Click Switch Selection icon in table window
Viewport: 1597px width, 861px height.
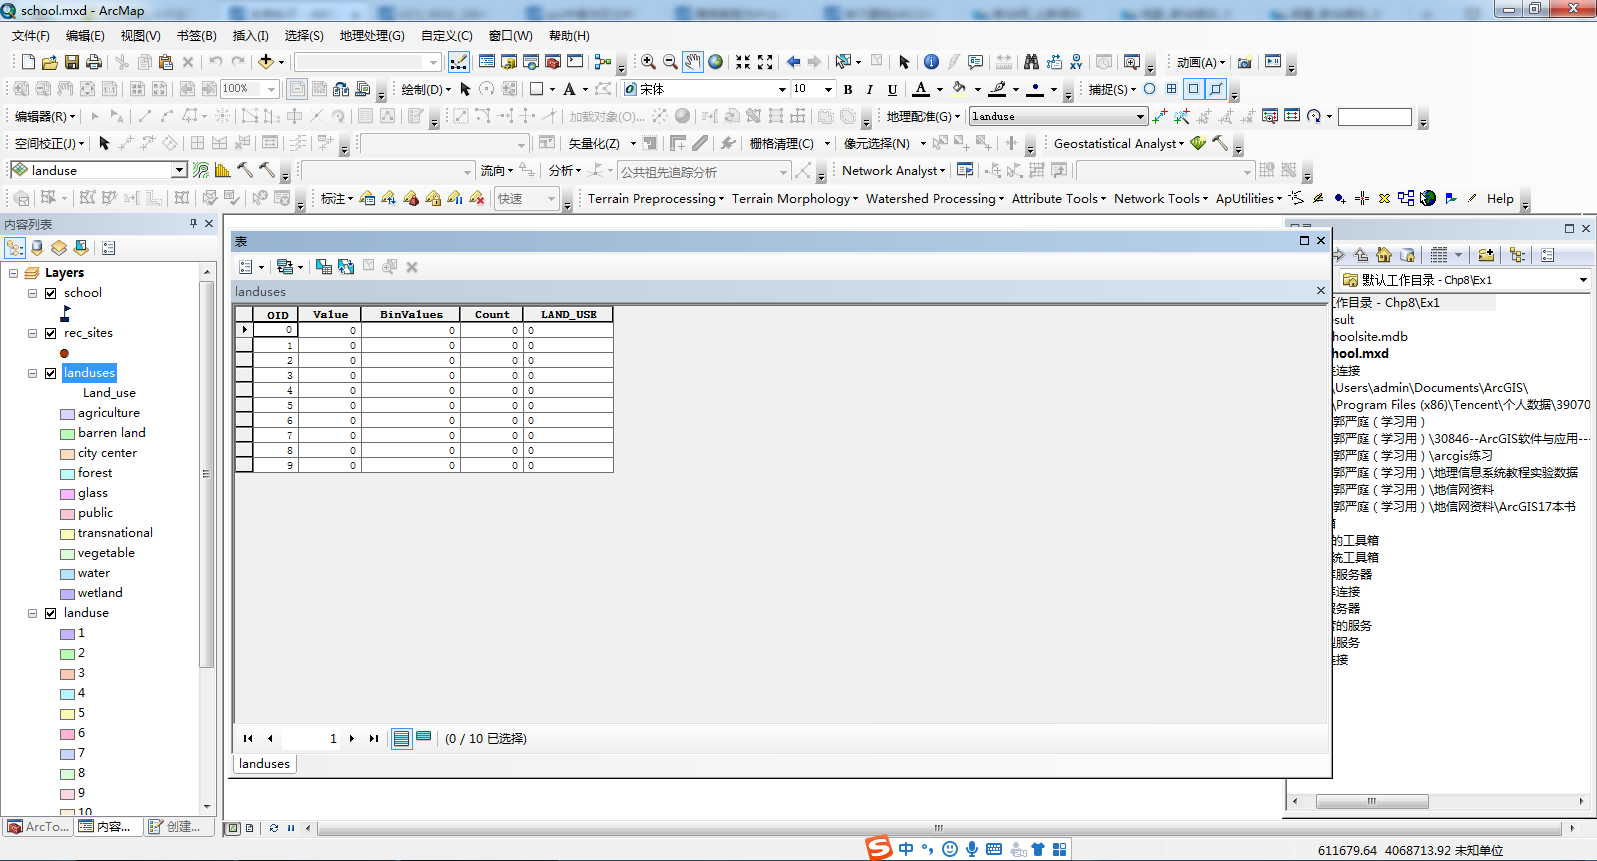346,267
